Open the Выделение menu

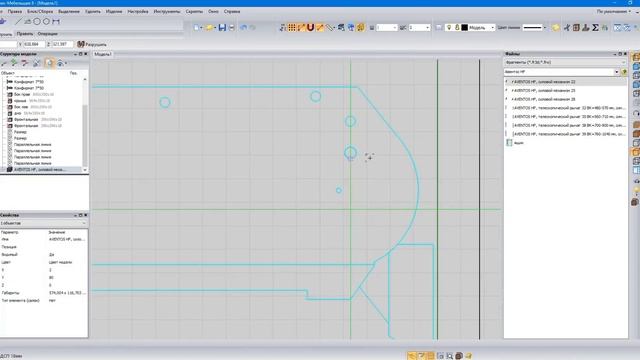pyautogui.click(x=69, y=11)
